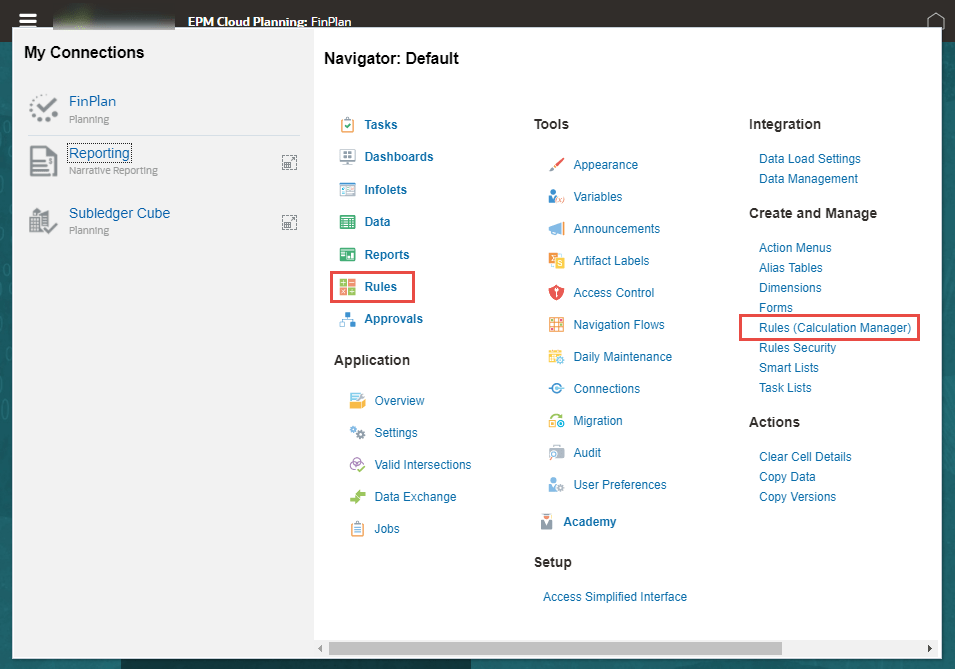Select the Tasks icon

coord(347,124)
